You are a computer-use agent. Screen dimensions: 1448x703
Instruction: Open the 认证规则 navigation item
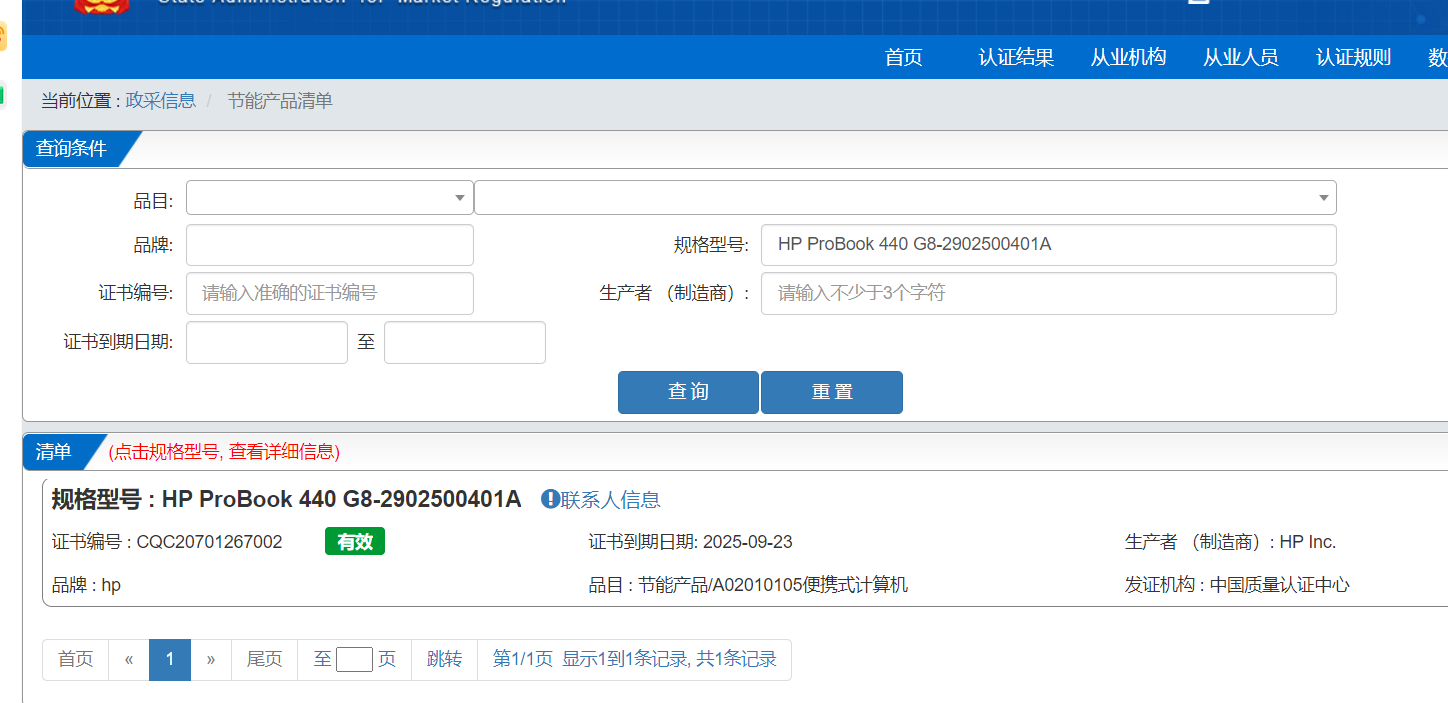1354,57
